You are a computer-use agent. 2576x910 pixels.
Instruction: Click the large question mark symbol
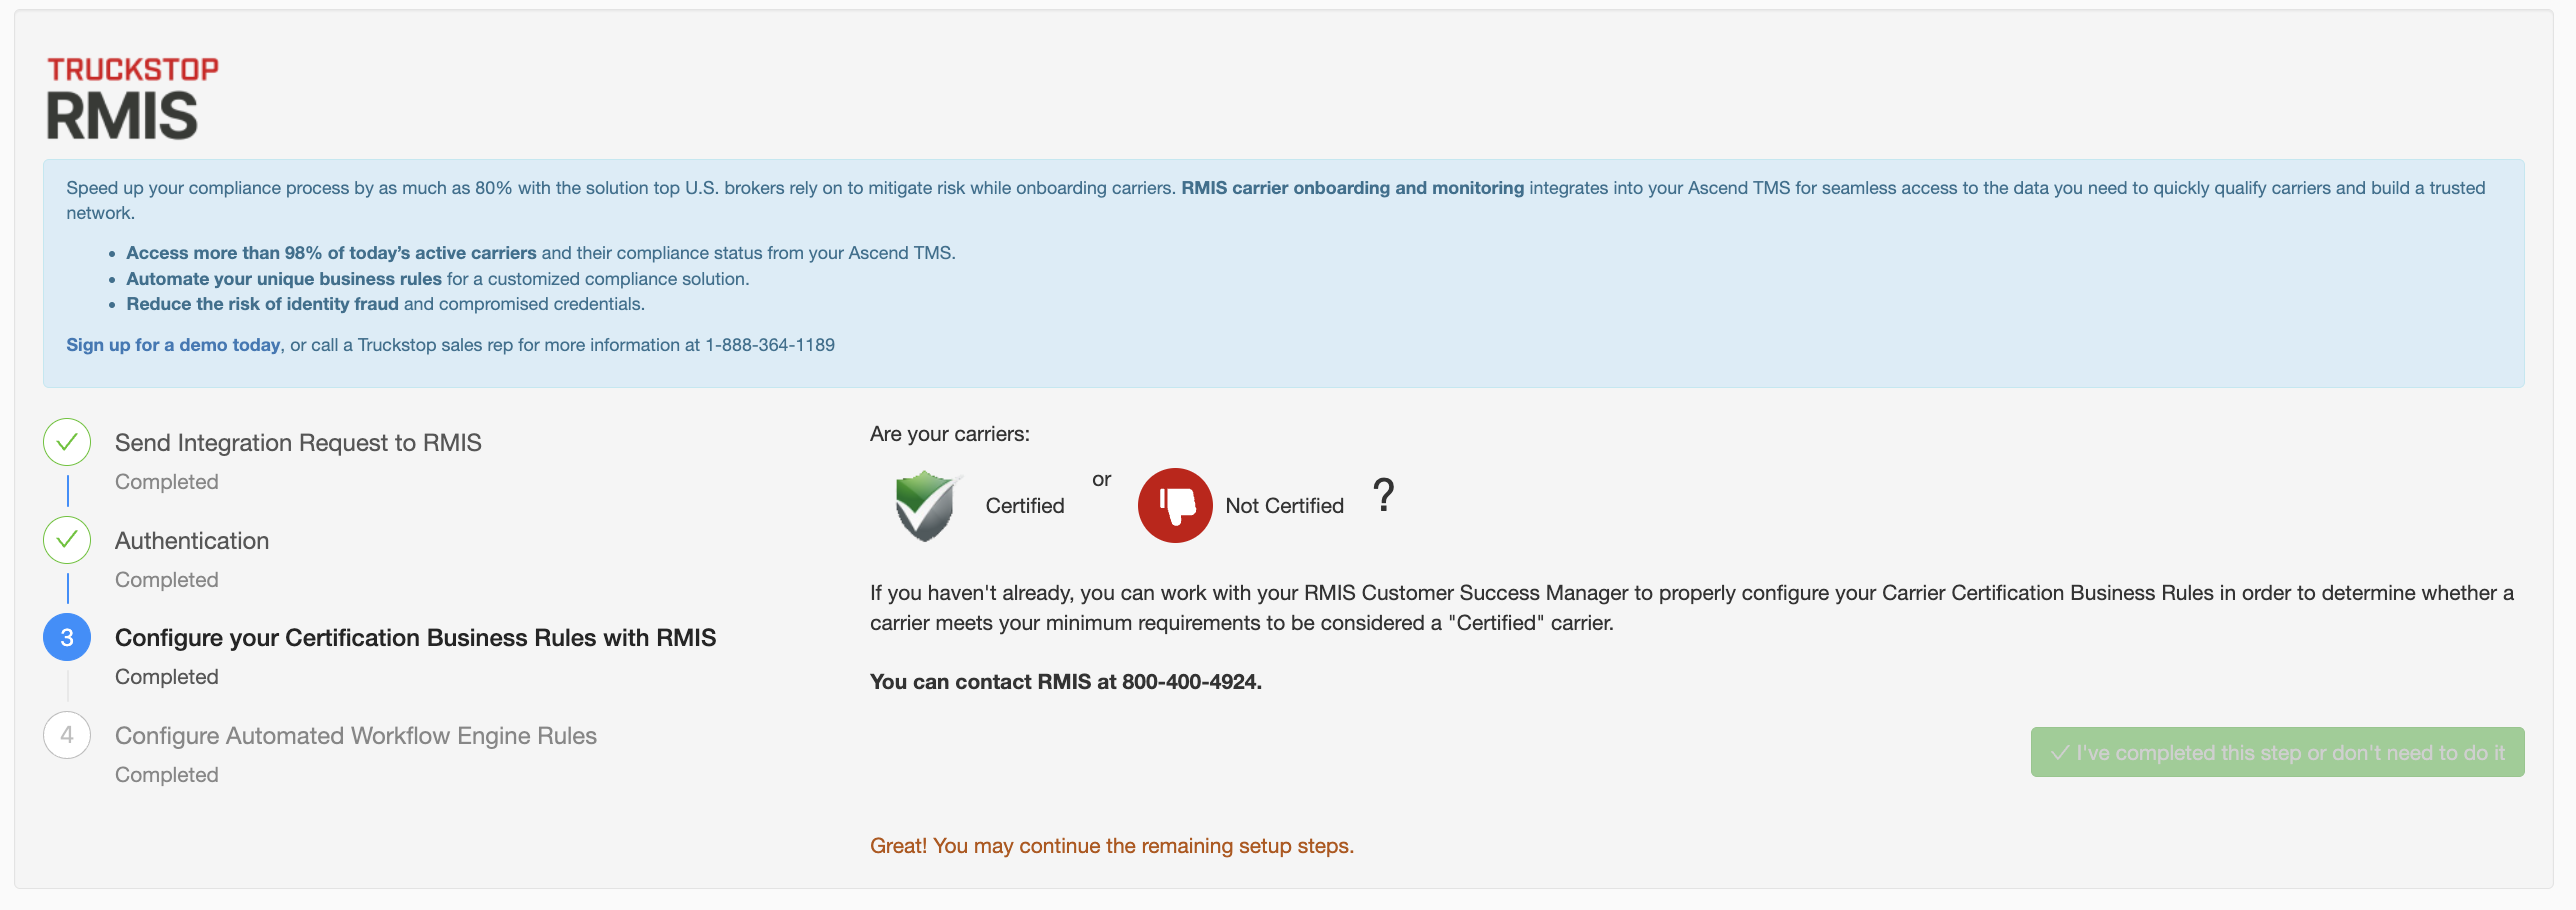(x=1383, y=495)
